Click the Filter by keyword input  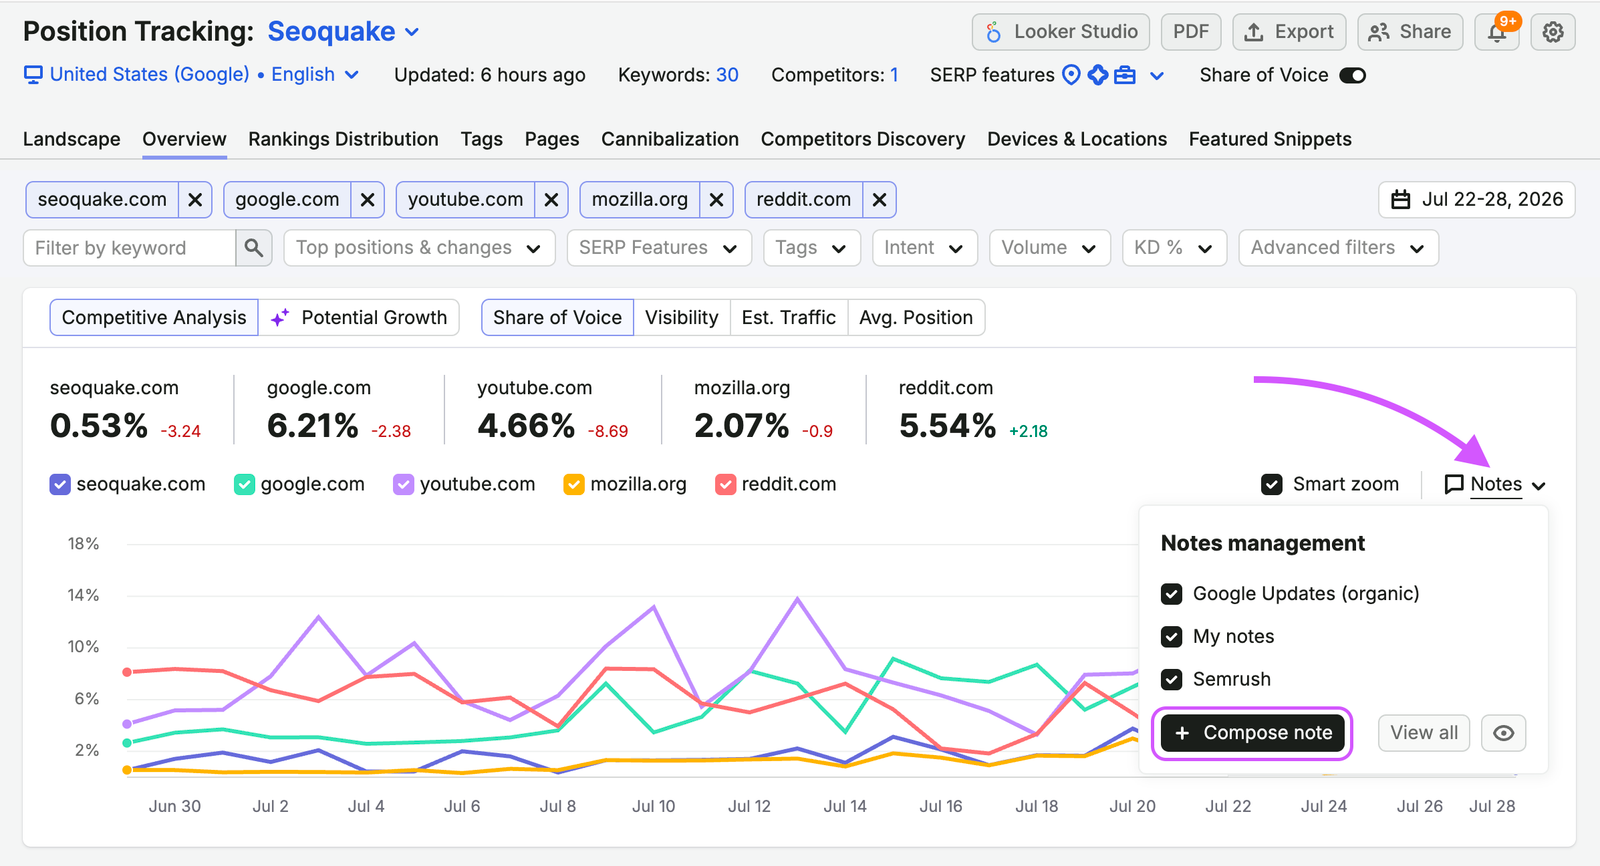(130, 248)
